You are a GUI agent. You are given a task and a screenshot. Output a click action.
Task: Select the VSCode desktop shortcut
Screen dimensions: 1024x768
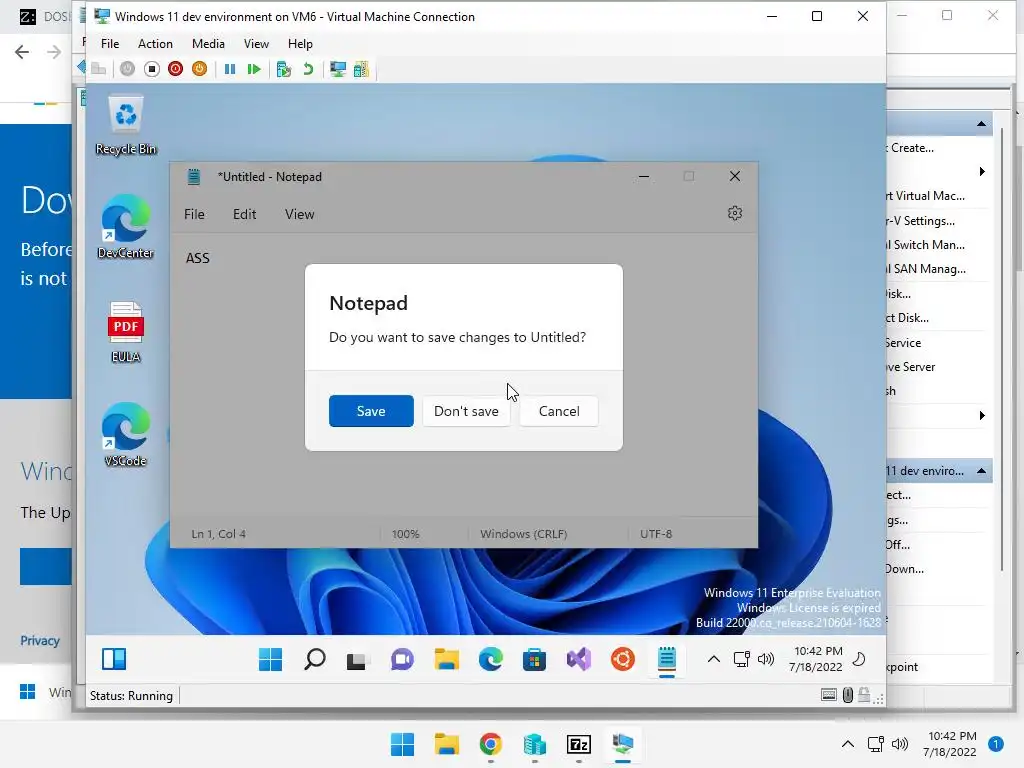125,435
